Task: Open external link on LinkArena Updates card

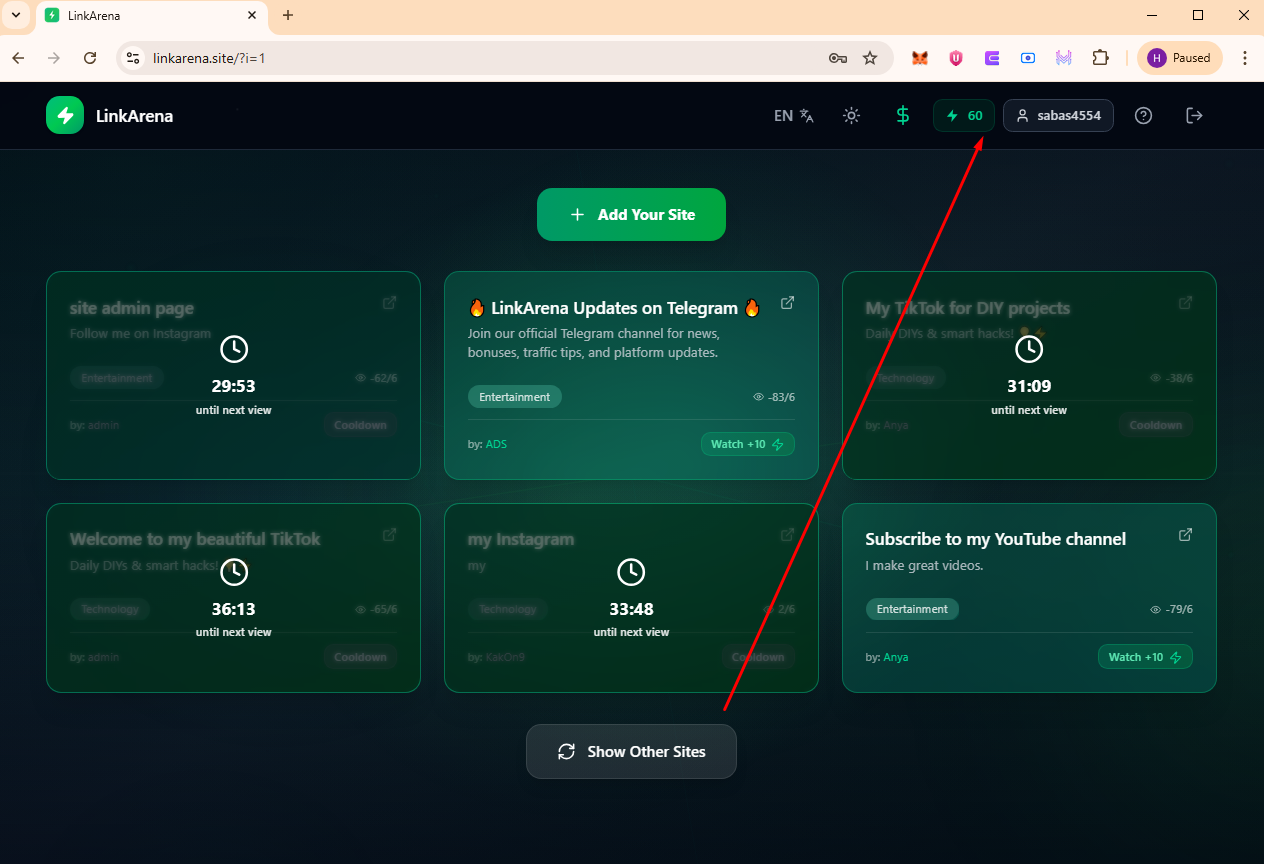Action: tap(787, 303)
